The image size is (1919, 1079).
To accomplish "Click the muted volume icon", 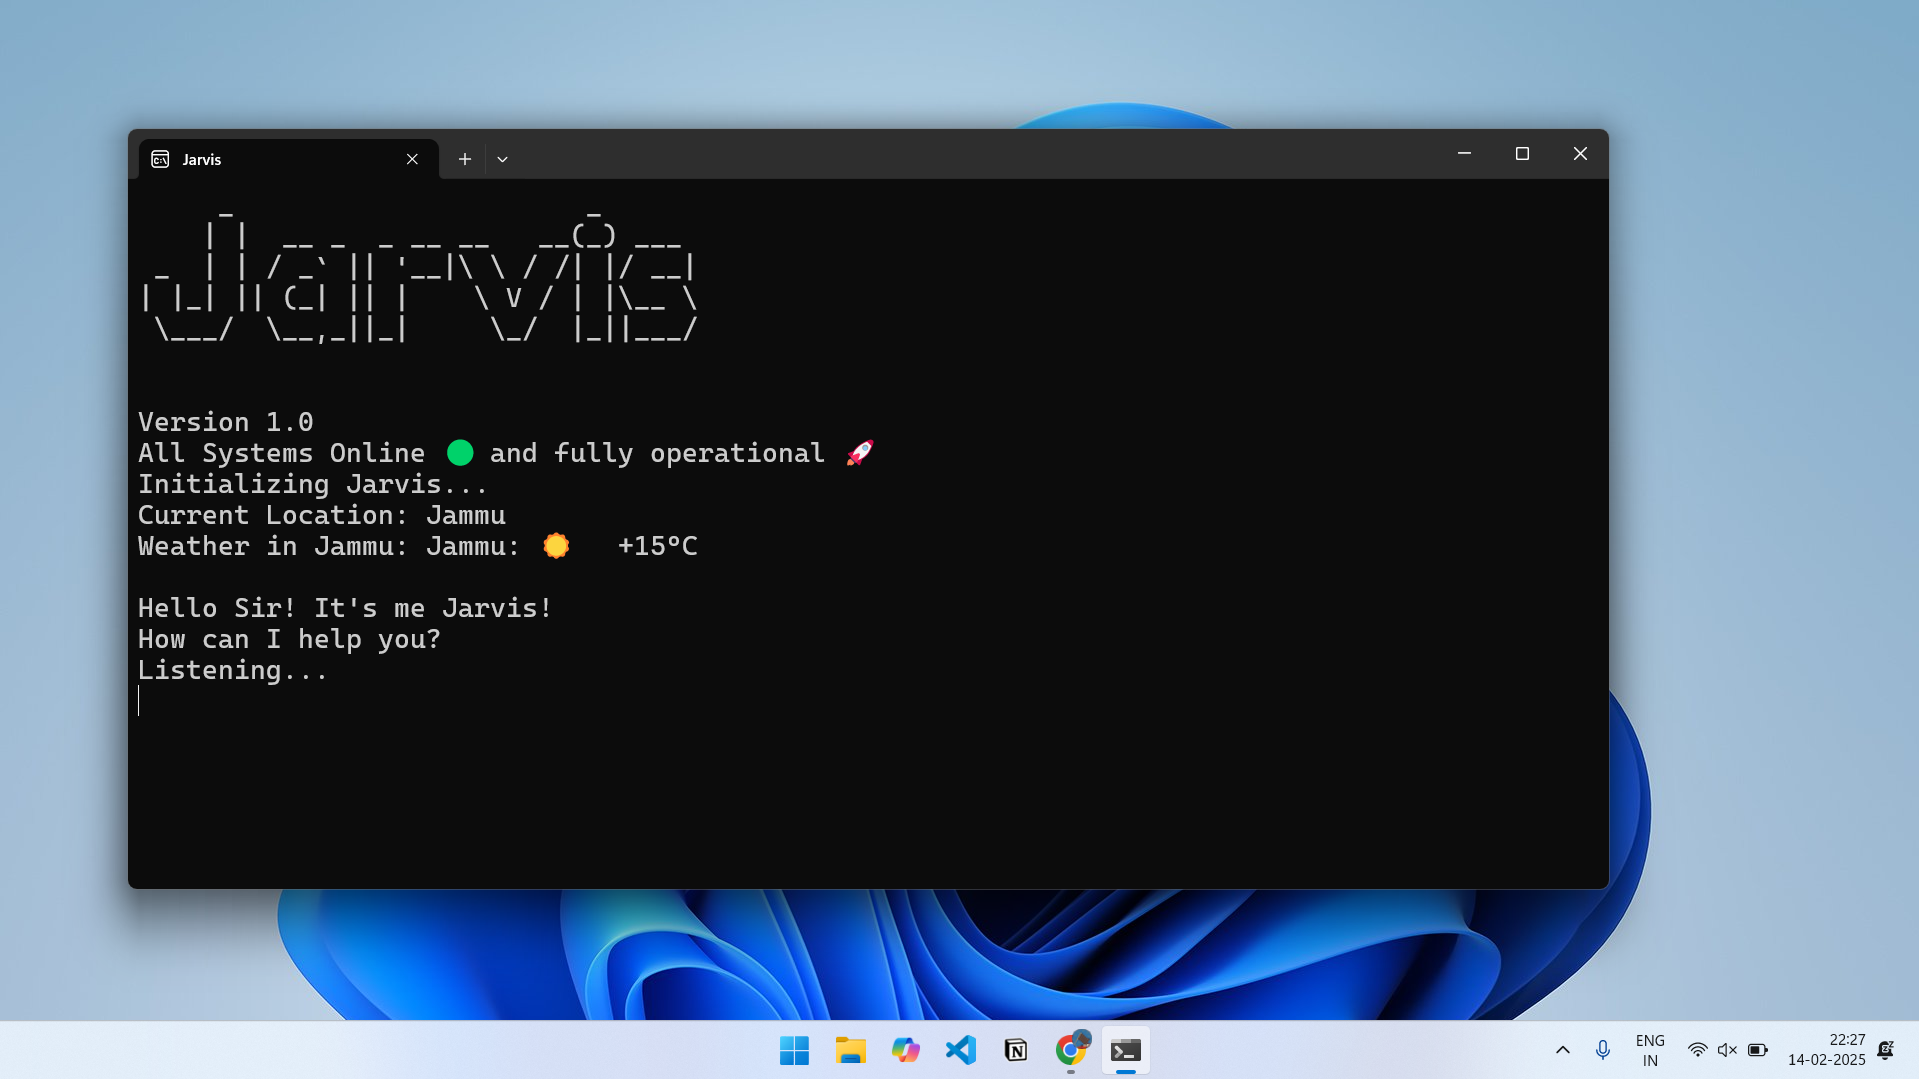I will point(1727,1050).
